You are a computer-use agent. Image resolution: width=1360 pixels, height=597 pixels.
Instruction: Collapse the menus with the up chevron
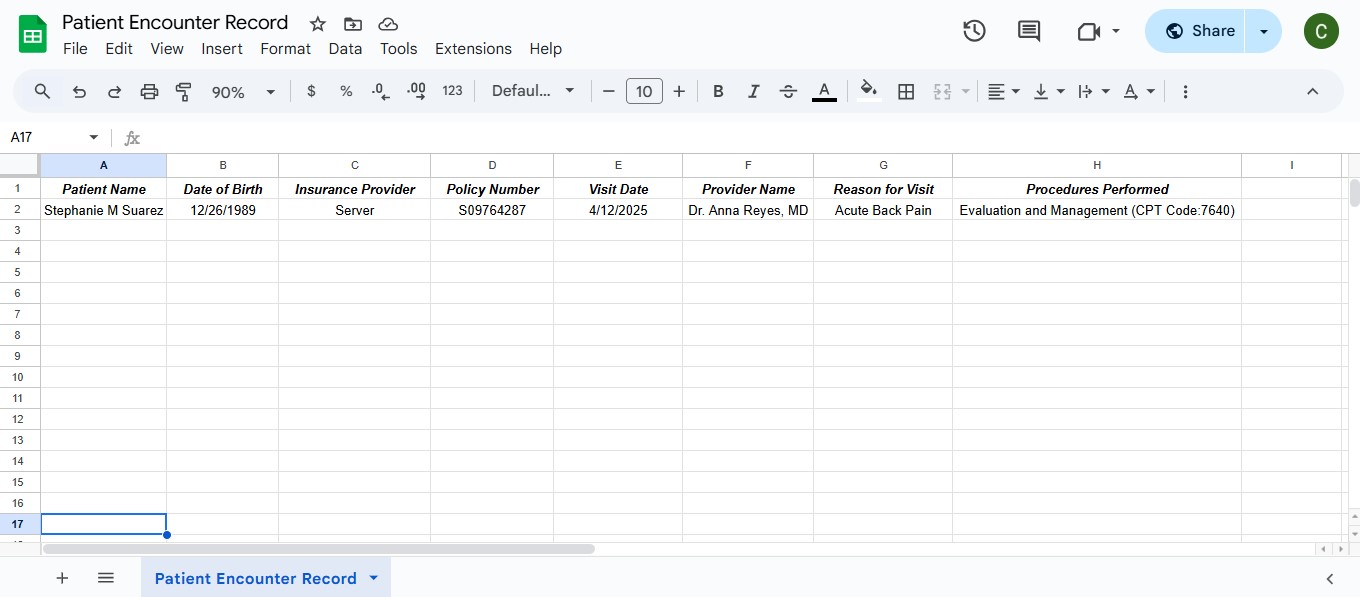point(1313,91)
